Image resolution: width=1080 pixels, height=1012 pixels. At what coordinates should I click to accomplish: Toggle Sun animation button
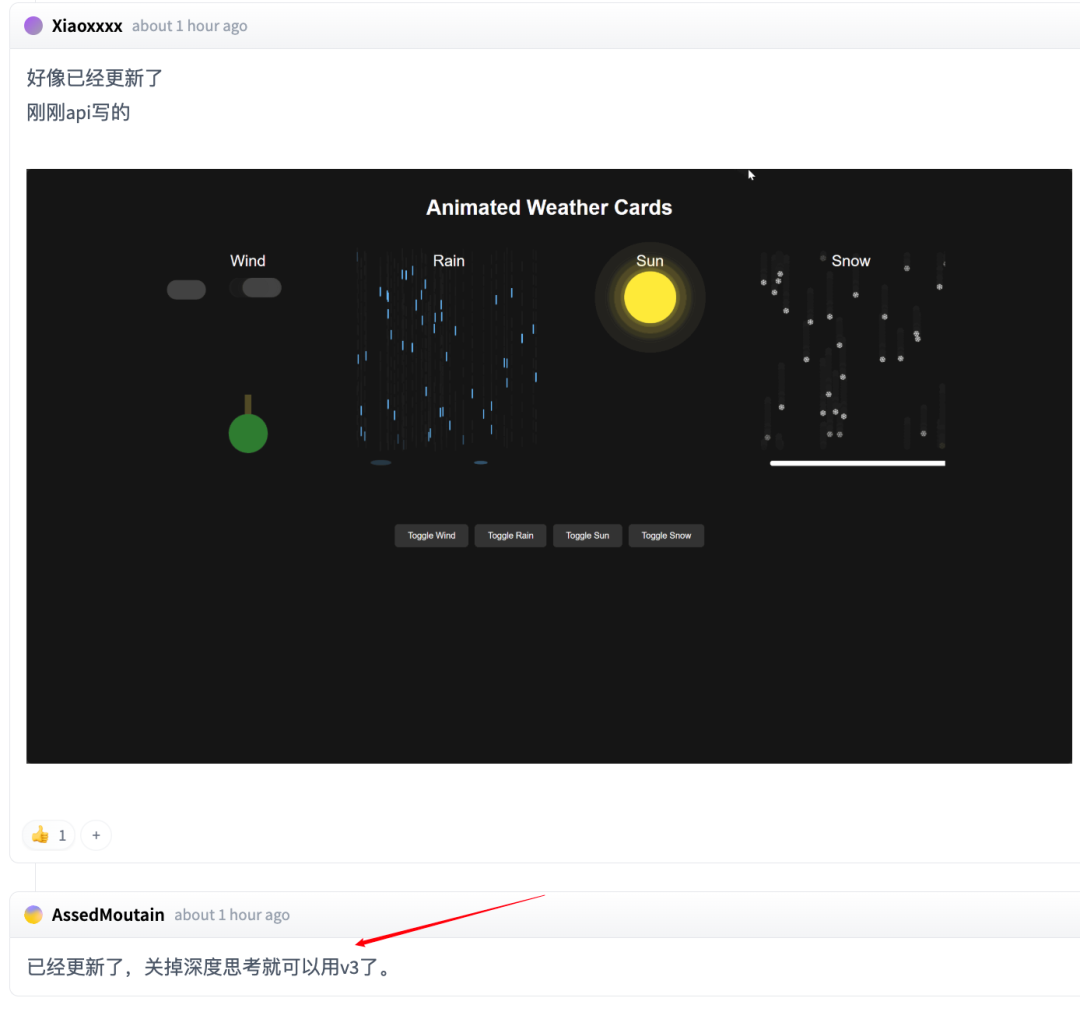(x=588, y=535)
